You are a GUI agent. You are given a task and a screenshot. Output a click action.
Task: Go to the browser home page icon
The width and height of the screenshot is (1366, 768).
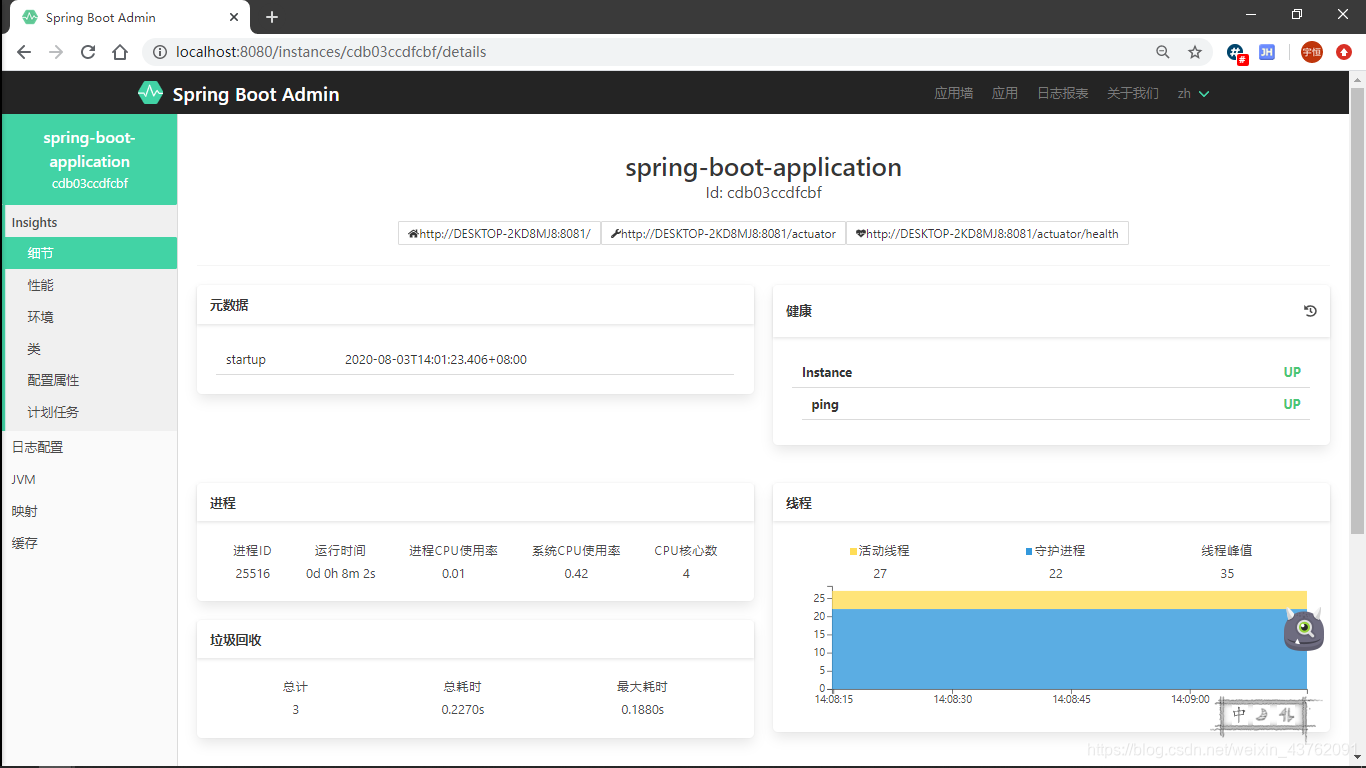click(x=120, y=52)
